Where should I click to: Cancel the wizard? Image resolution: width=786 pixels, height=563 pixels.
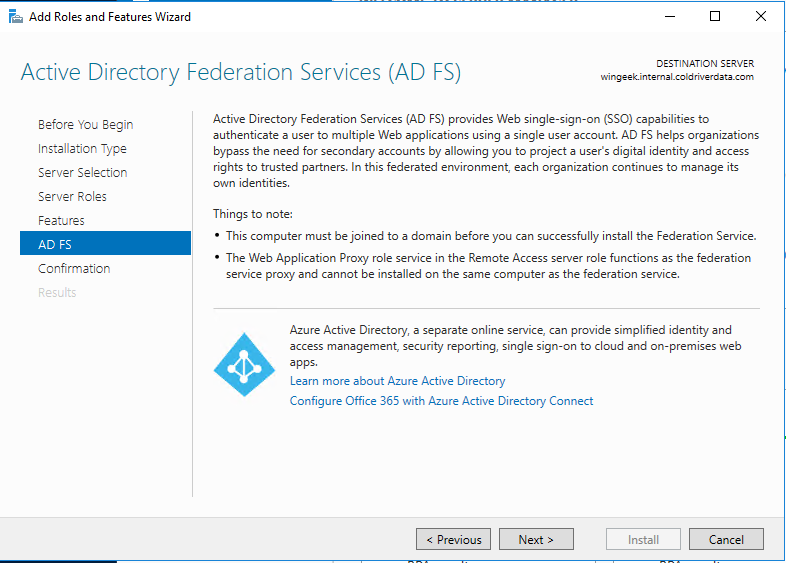726,540
